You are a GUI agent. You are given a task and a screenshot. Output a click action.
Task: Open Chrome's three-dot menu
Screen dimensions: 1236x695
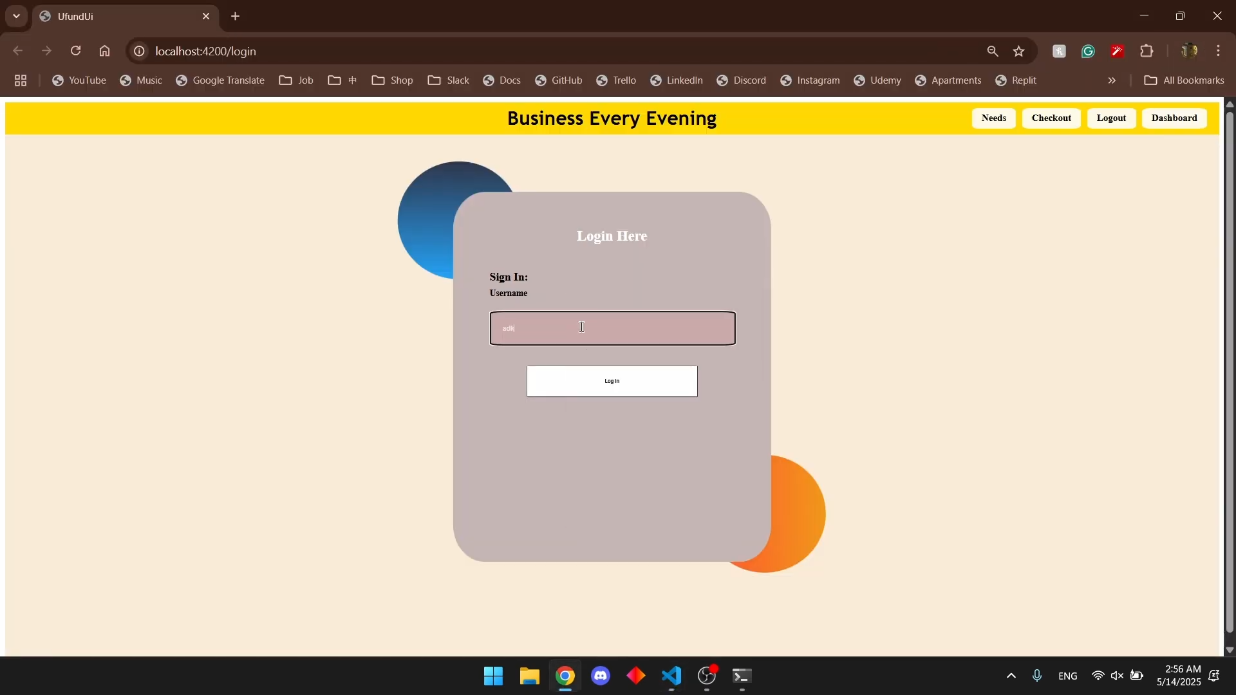tap(1218, 51)
